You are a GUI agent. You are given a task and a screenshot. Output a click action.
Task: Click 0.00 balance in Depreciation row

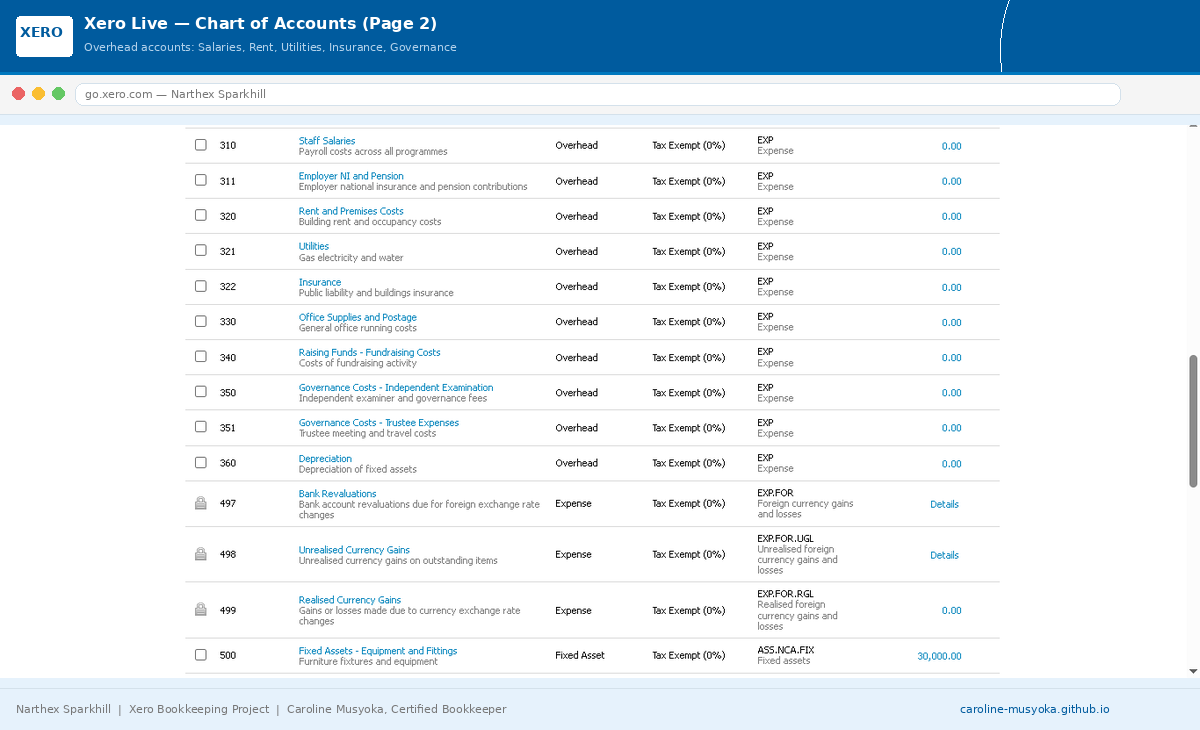click(951, 463)
